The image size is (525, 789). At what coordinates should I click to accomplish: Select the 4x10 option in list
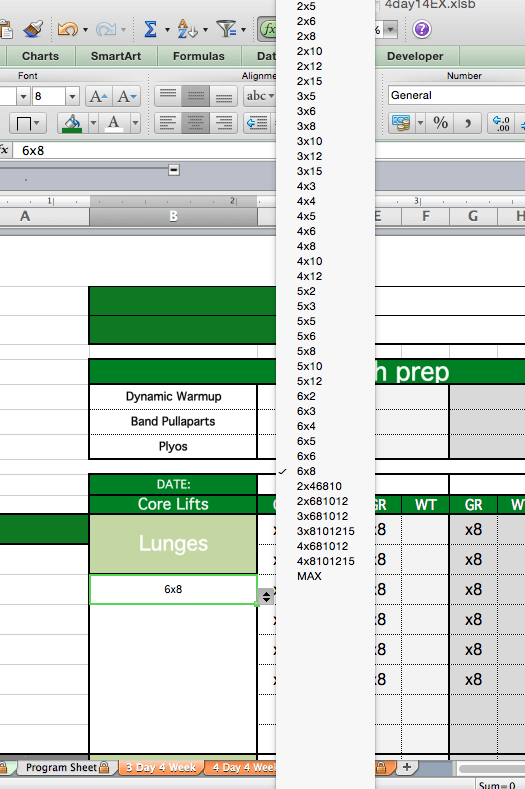tap(310, 261)
